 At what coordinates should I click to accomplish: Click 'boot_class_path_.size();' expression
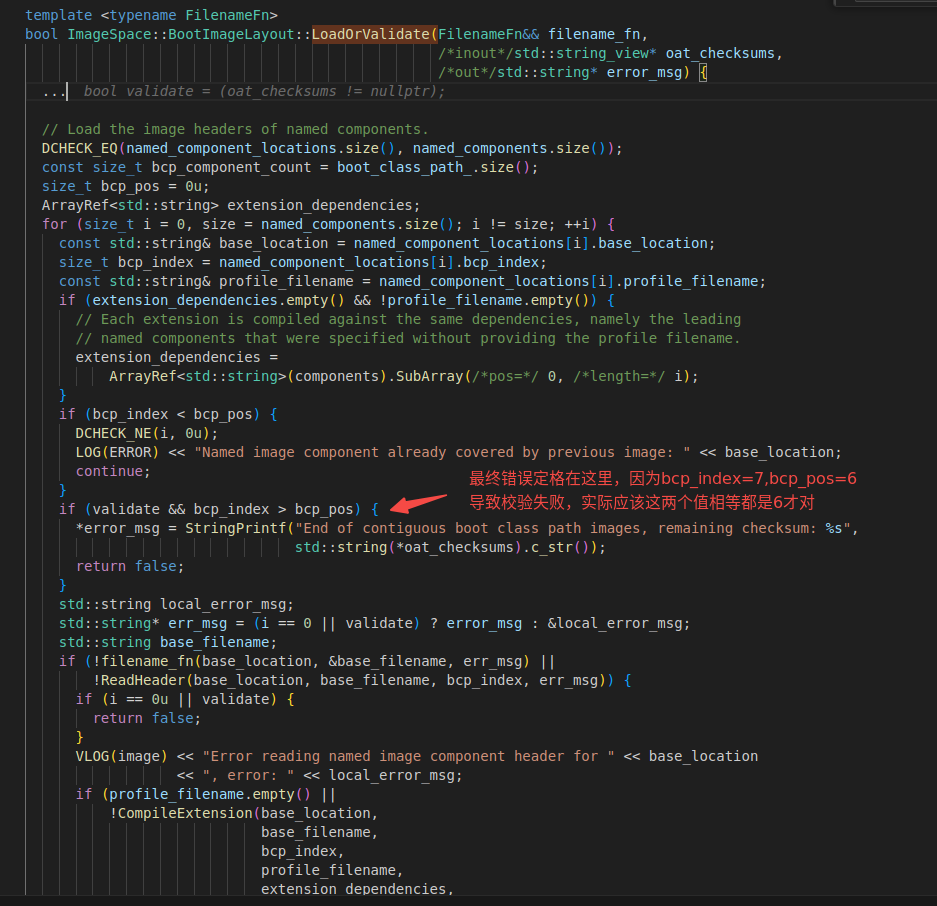click(x=437, y=168)
